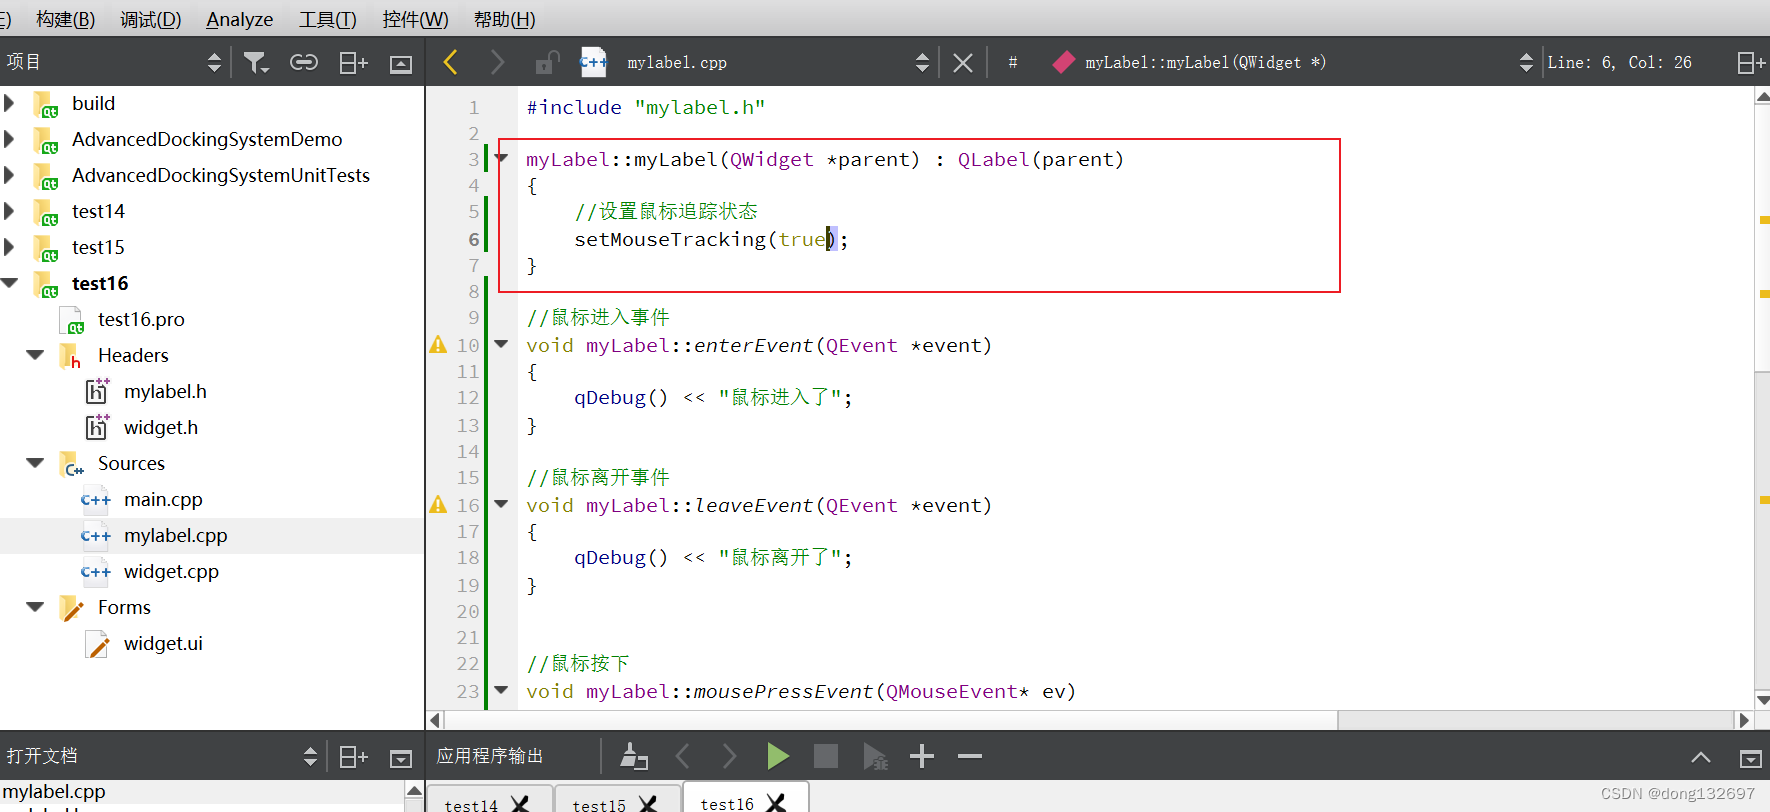Click the mylabel.cpp C++ file icon in editor toolbar
The image size is (1770, 812).
click(x=593, y=62)
